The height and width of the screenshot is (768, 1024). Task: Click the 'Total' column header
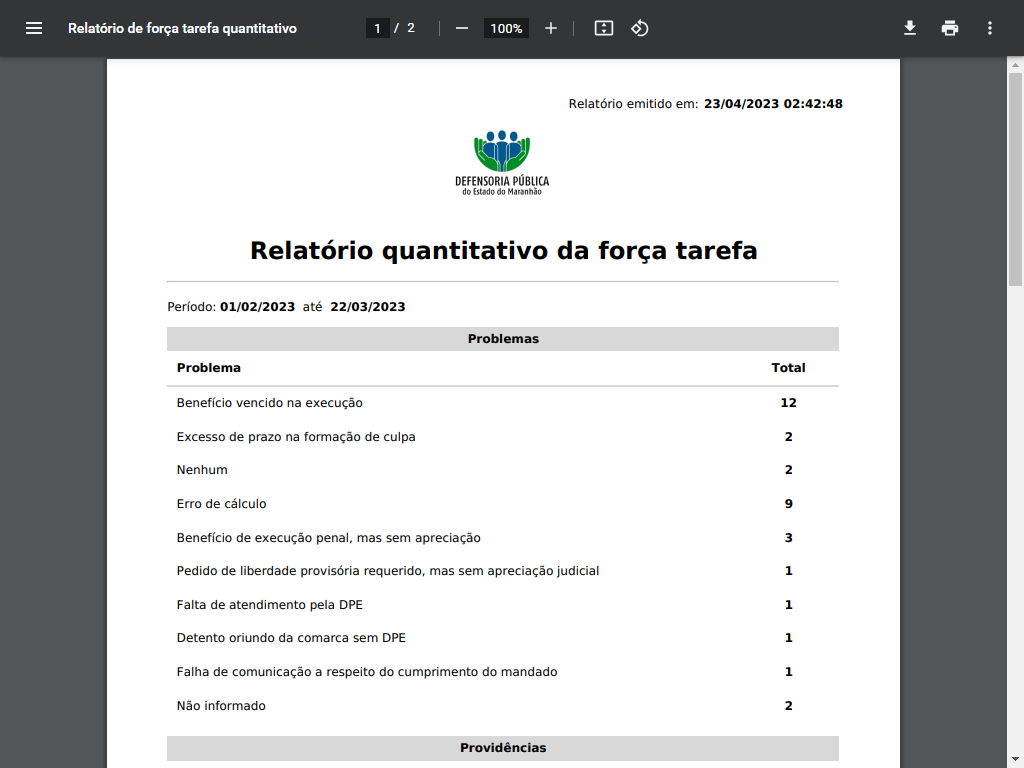[788, 368]
